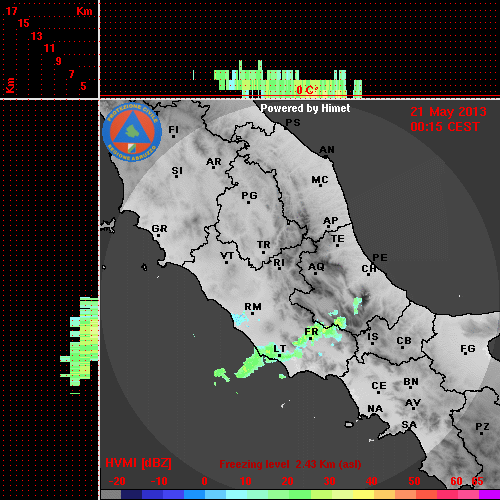Select the date '21 May 2013'
The image size is (500, 500).
448,112
